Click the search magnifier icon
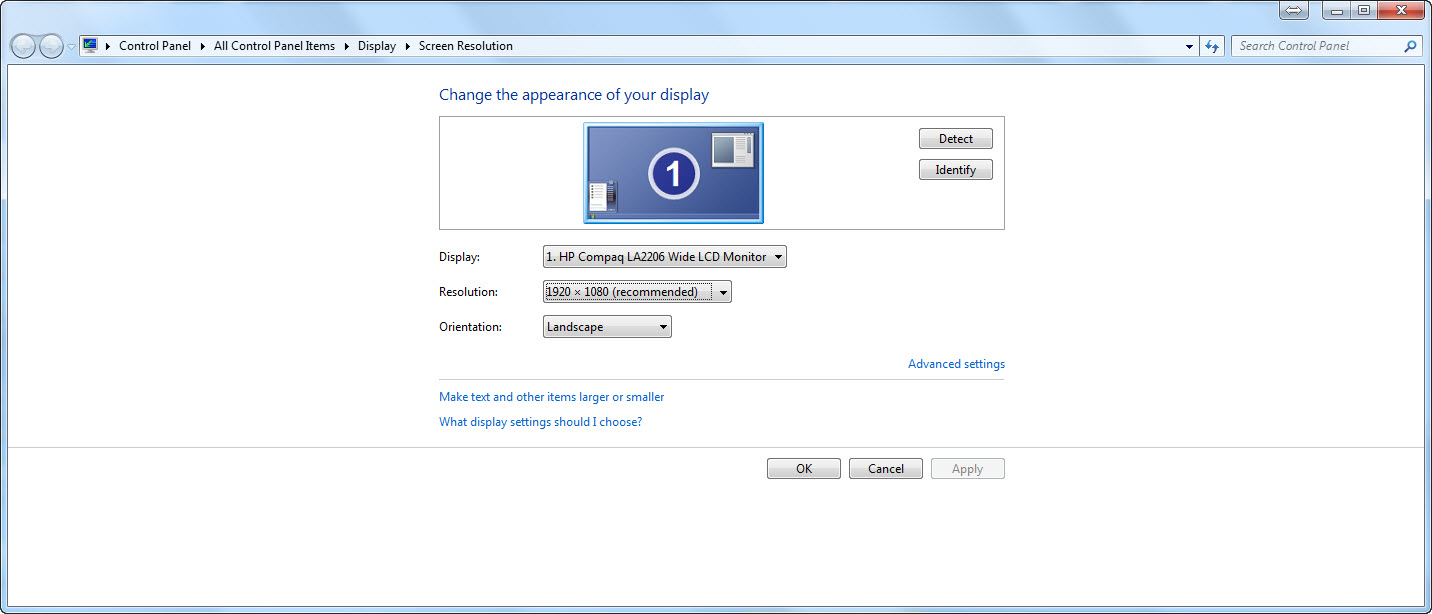Viewport: 1432px width, 614px height. click(x=1411, y=46)
